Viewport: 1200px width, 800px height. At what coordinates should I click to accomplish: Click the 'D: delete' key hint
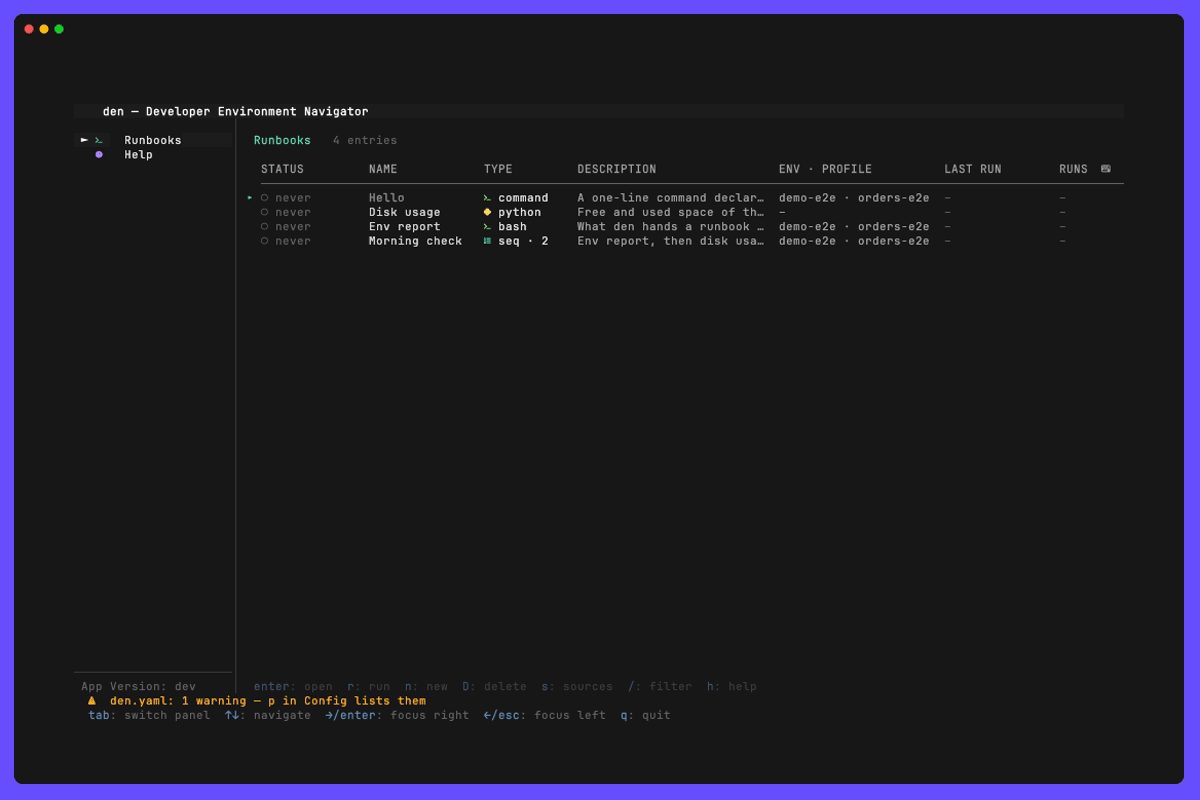(494, 687)
